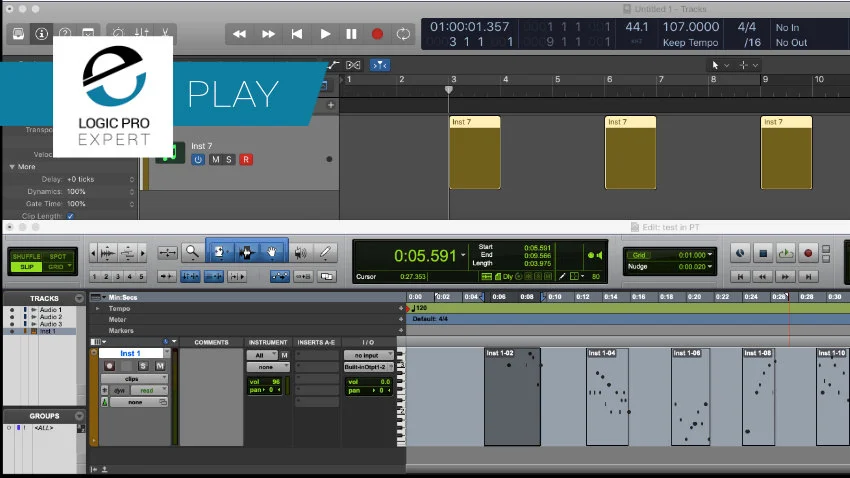Go to beginning in Logic transport
The width and height of the screenshot is (850, 478).
(x=297, y=34)
